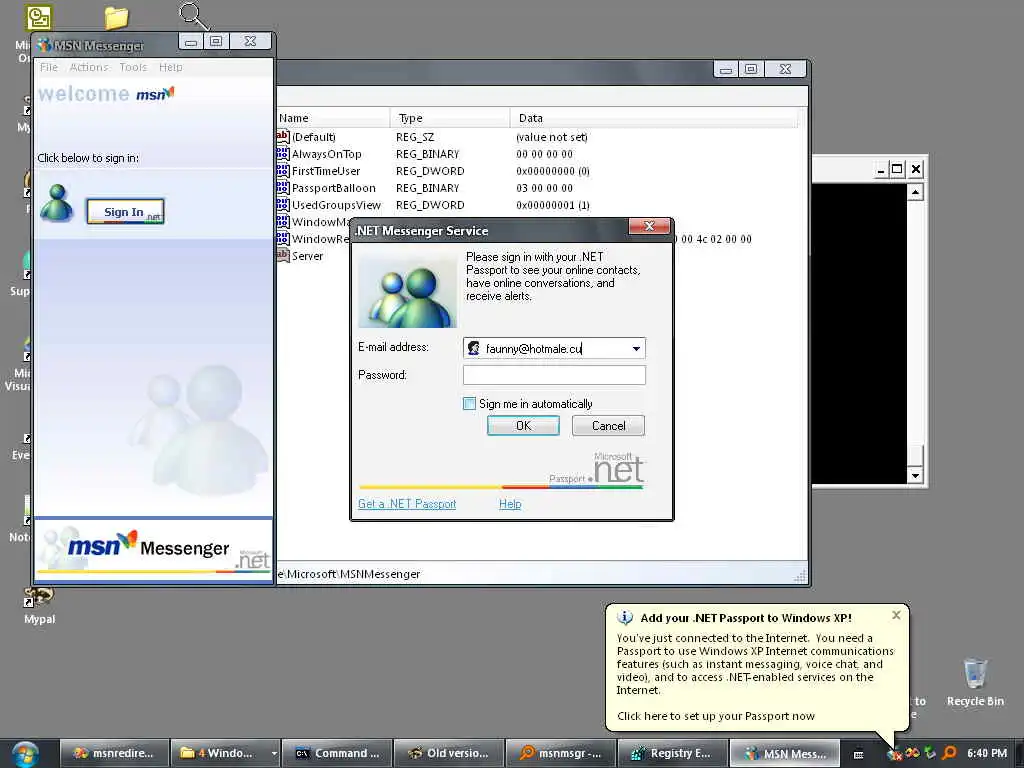This screenshot has width=1024, height=768.
Task: Open the File menu in MSN Messenger
Action: (49, 67)
